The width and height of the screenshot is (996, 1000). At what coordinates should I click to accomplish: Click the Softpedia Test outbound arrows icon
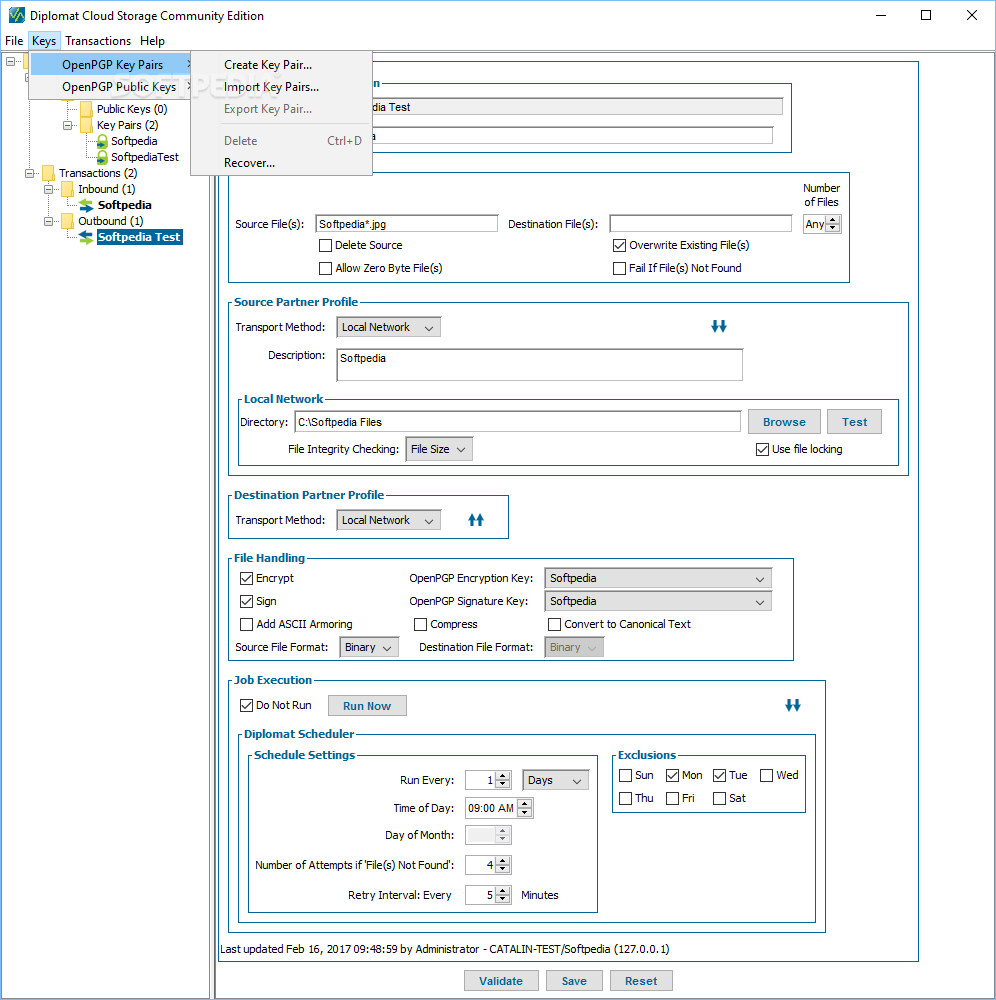tap(86, 237)
